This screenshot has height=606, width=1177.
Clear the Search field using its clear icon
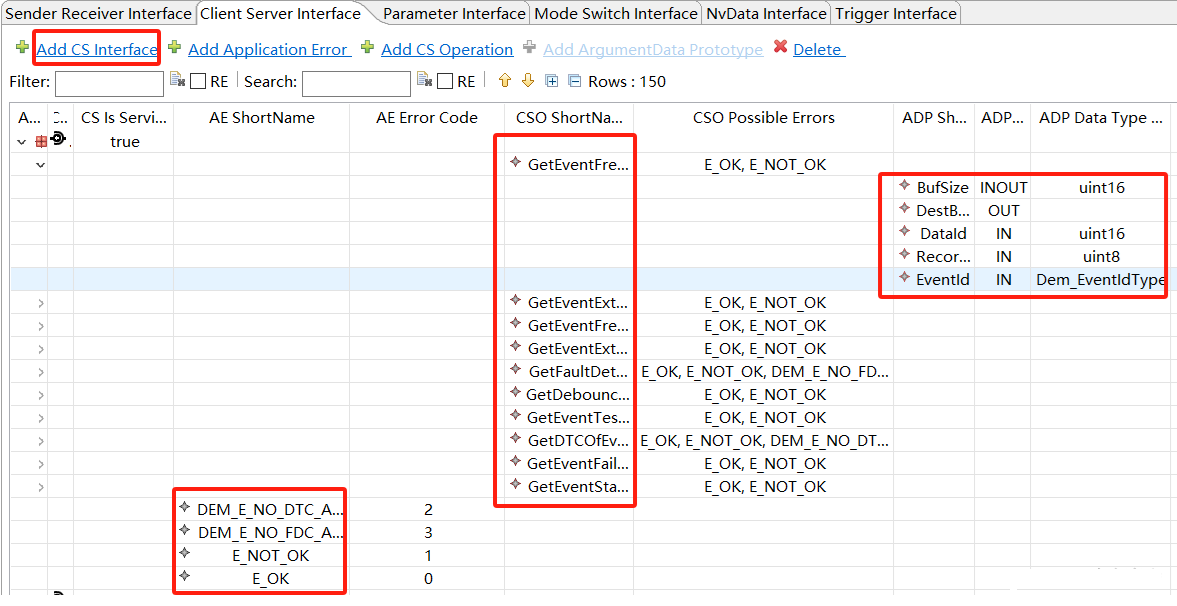424,81
